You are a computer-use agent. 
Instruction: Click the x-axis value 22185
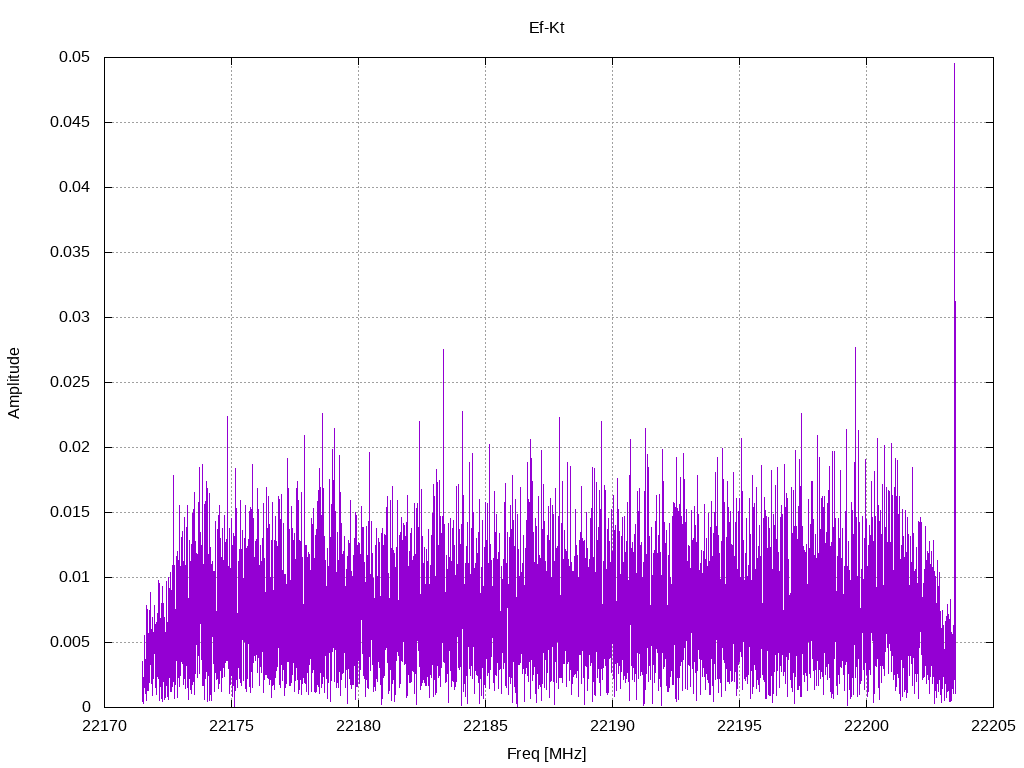(485, 726)
